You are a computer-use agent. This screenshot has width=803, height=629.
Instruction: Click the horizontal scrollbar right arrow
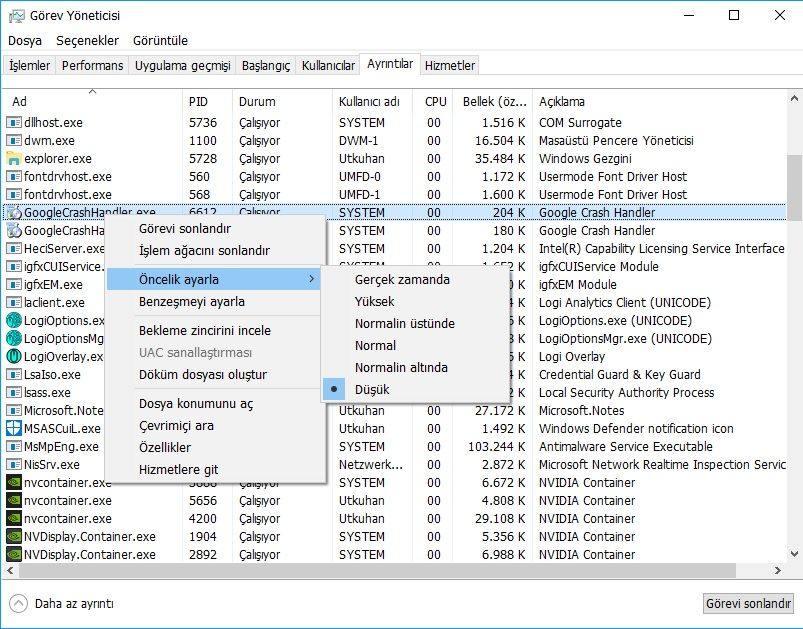click(x=778, y=570)
